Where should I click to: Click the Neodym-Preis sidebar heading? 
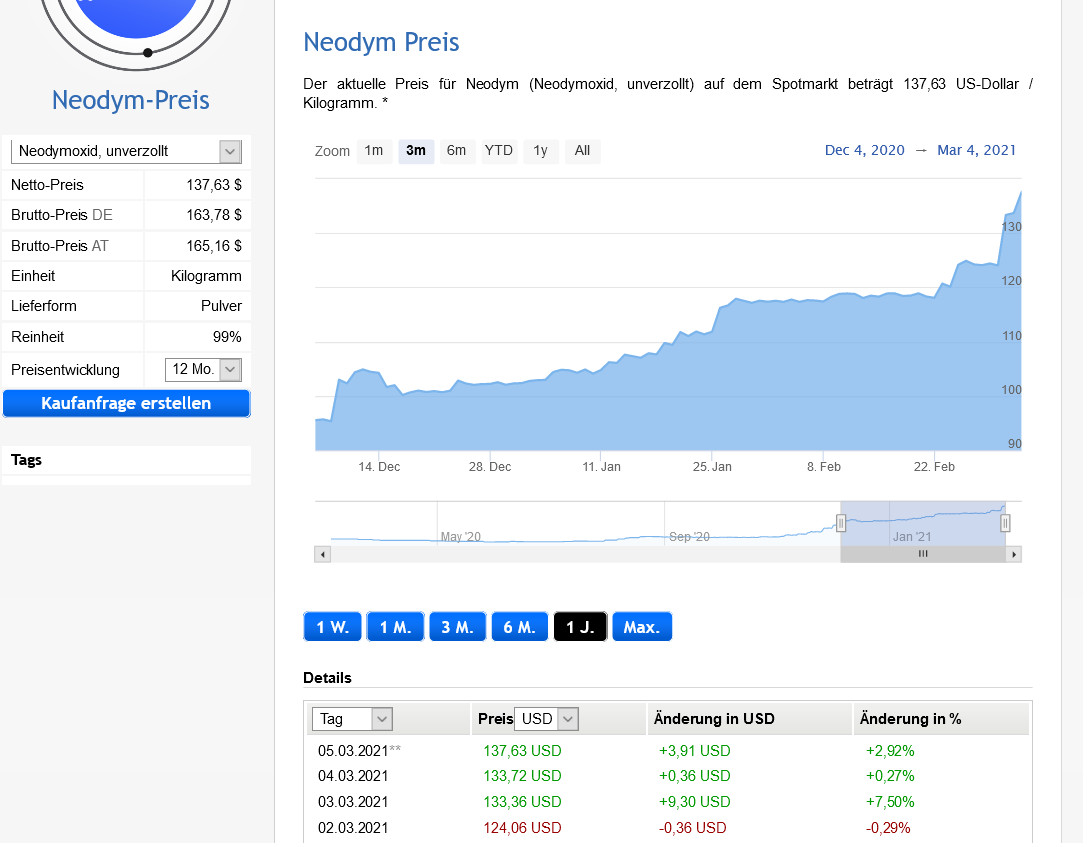point(131,101)
